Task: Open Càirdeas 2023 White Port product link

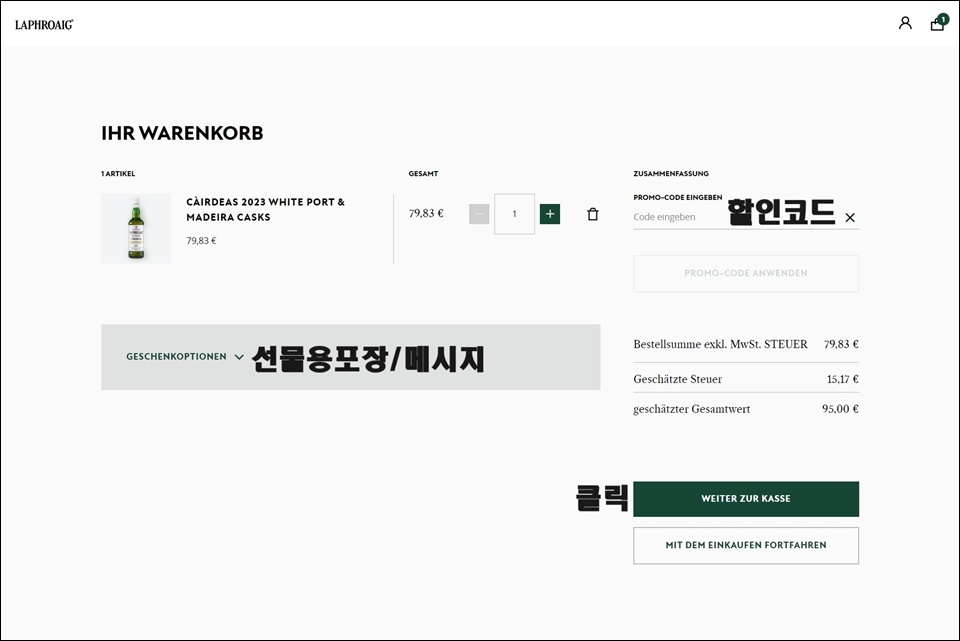Action: pyautogui.click(x=266, y=209)
